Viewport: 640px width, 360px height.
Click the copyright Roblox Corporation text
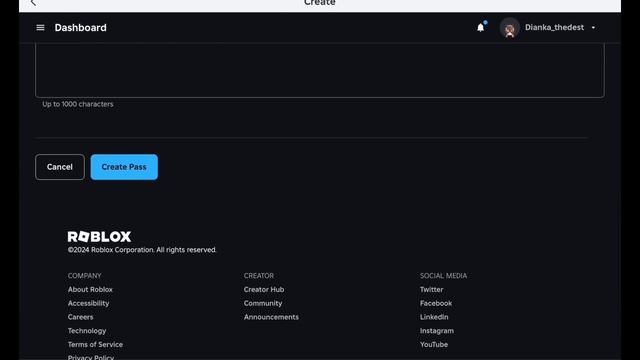click(142, 250)
